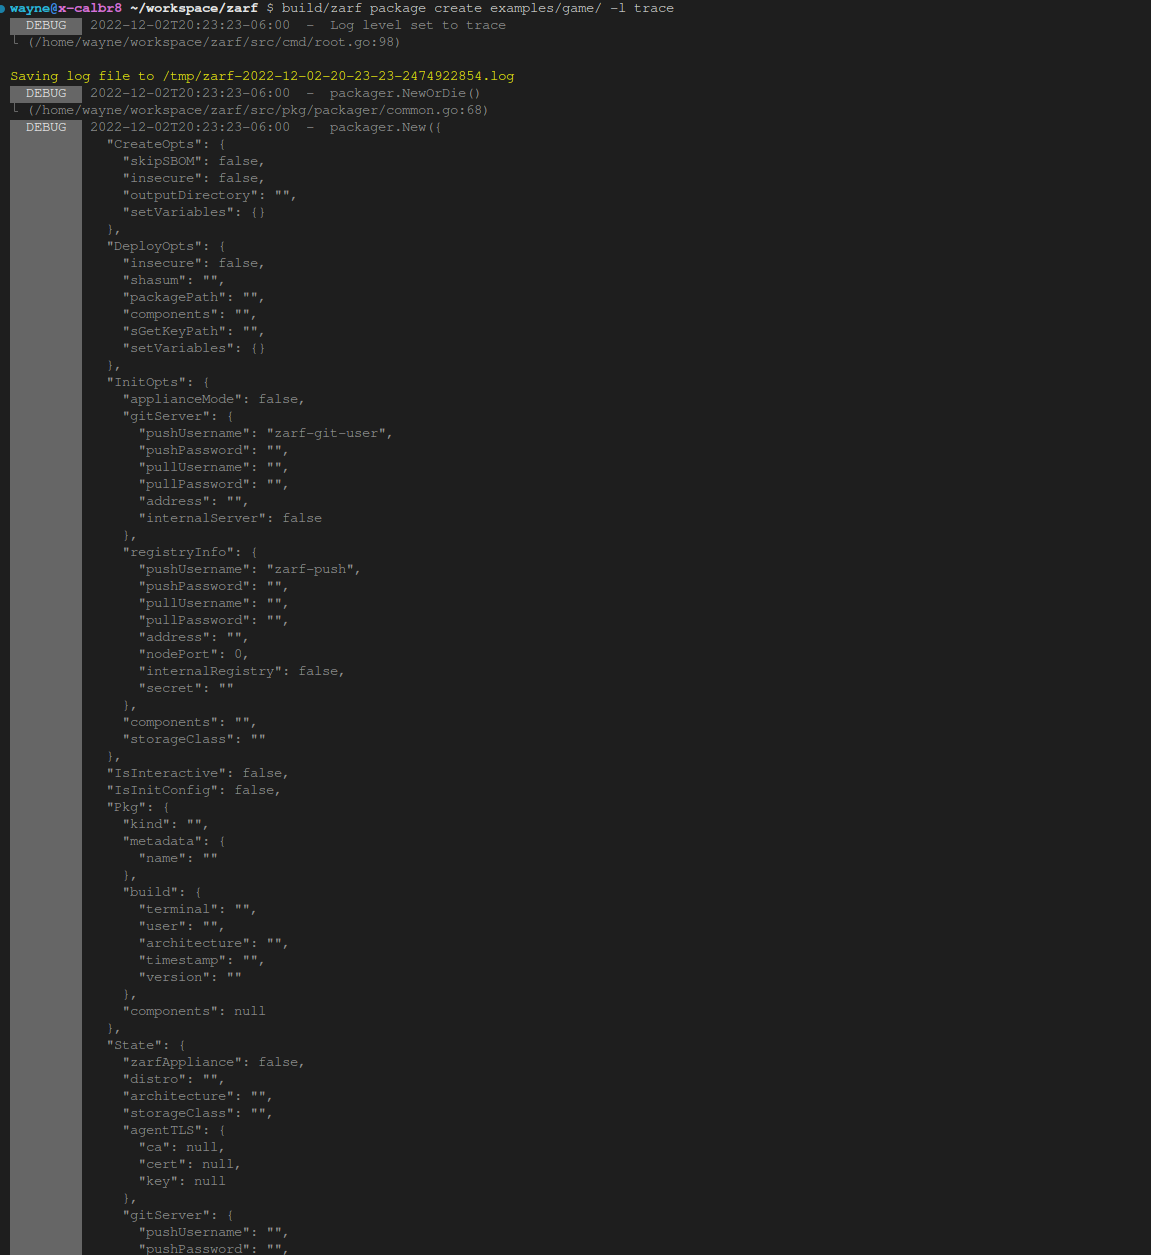Click the first DEBUG badge
The image size is (1151, 1255).
pos(45,25)
